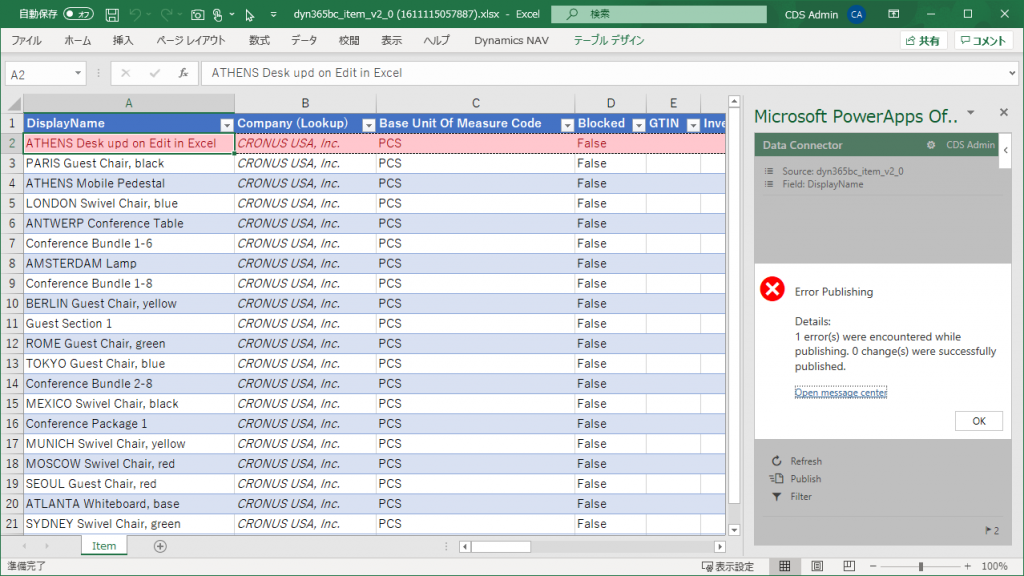Click the 共有 share button
Image resolution: width=1024 pixels, height=576 pixels.
click(923, 40)
